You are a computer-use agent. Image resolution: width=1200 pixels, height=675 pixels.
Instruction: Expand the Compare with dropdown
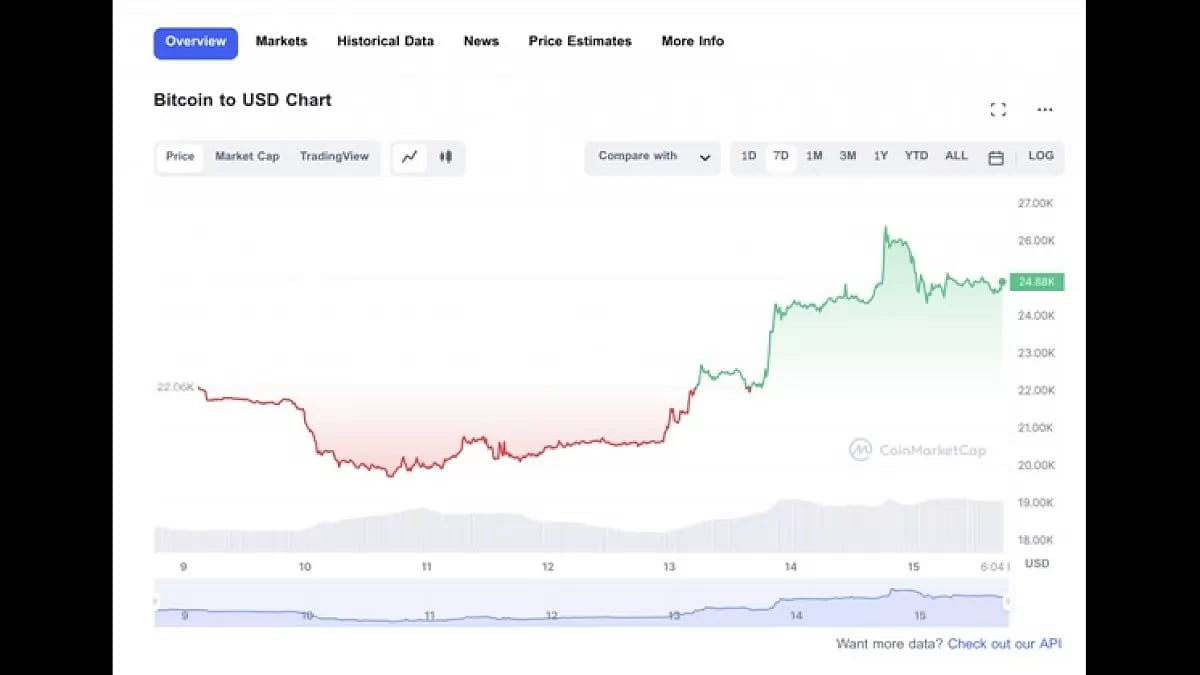tap(651, 157)
